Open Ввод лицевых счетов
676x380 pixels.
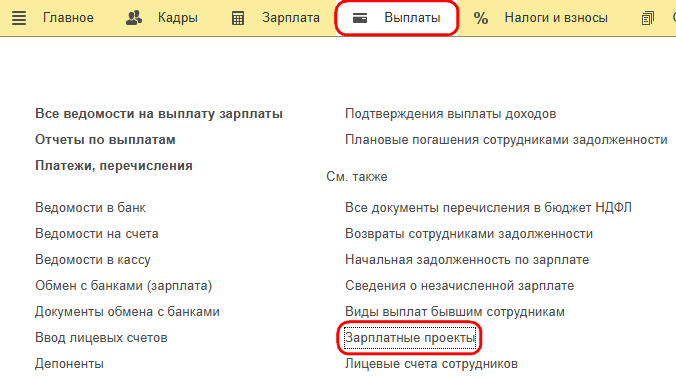coord(101,338)
